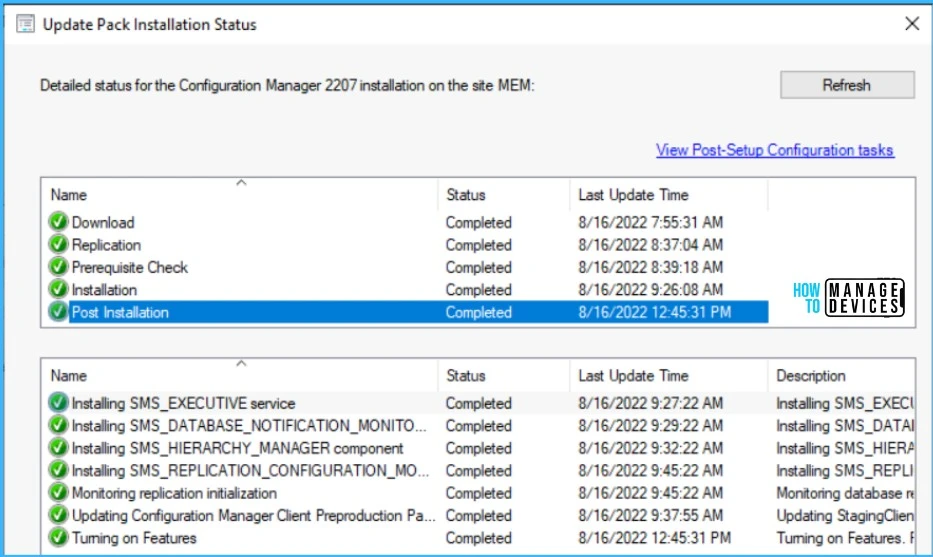Select Installing SMS_HIERARCHY_MANAGER component row
933x557 pixels.
pos(480,448)
